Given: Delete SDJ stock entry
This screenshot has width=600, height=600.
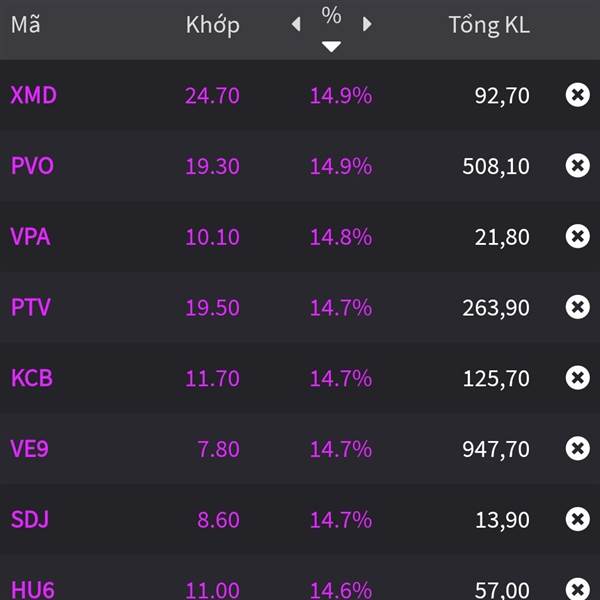Looking at the screenshot, I should [578, 519].
